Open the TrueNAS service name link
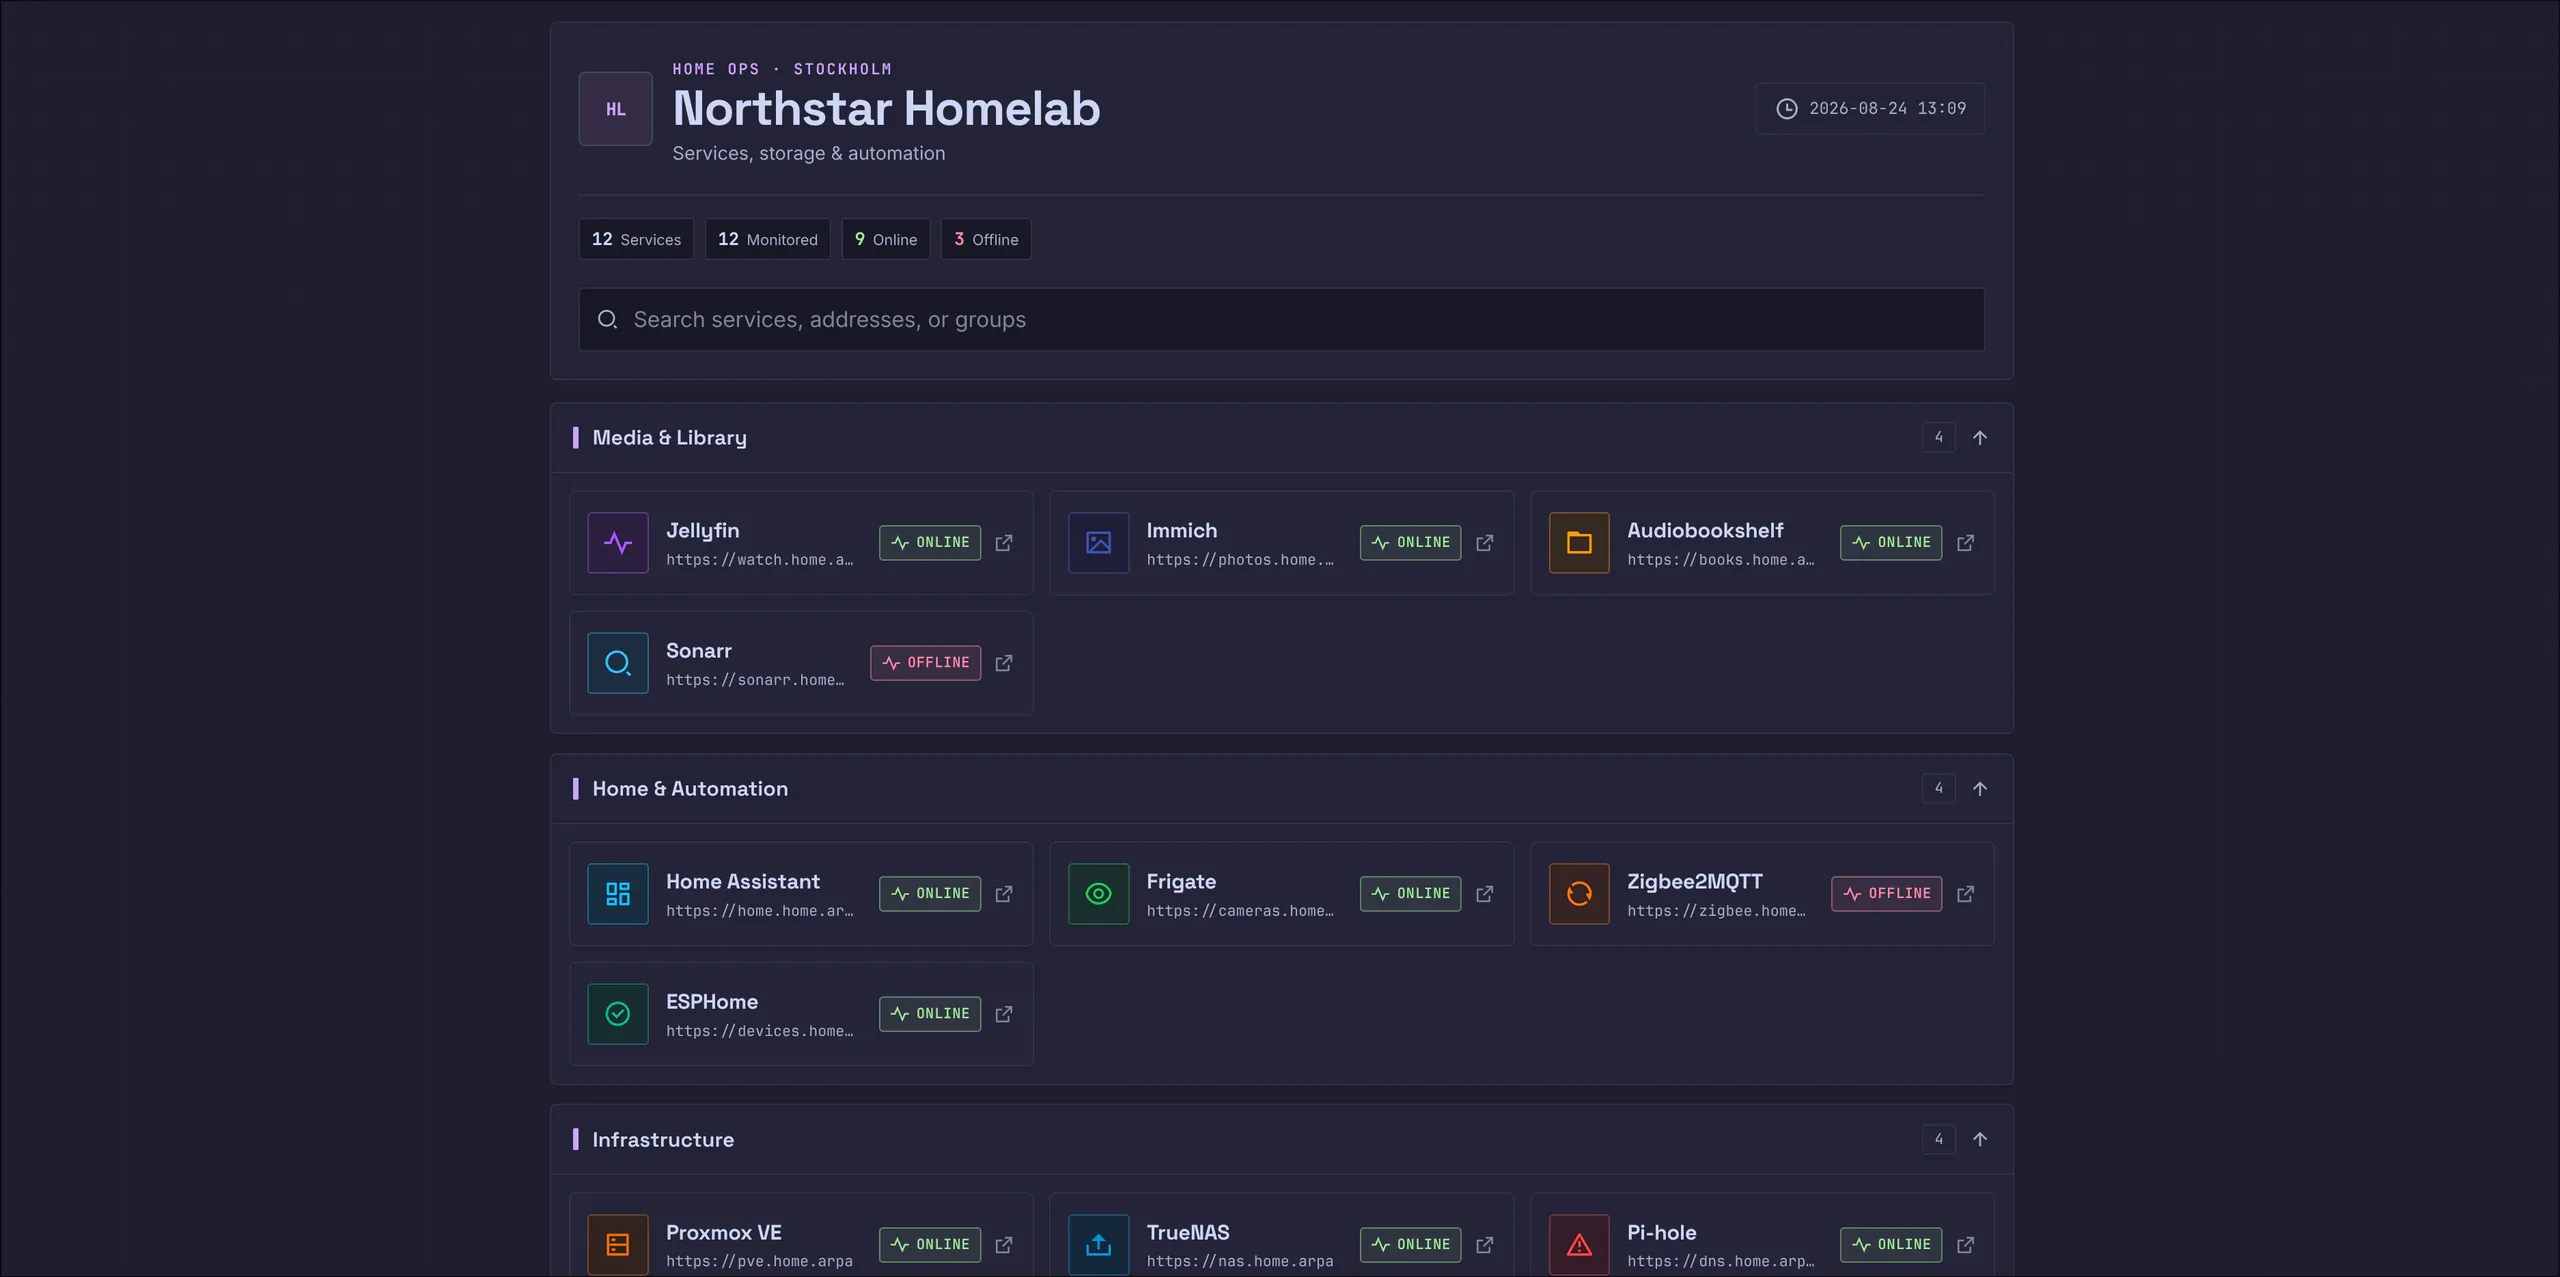2560x1277 pixels. click(x=1188, y=1233)
